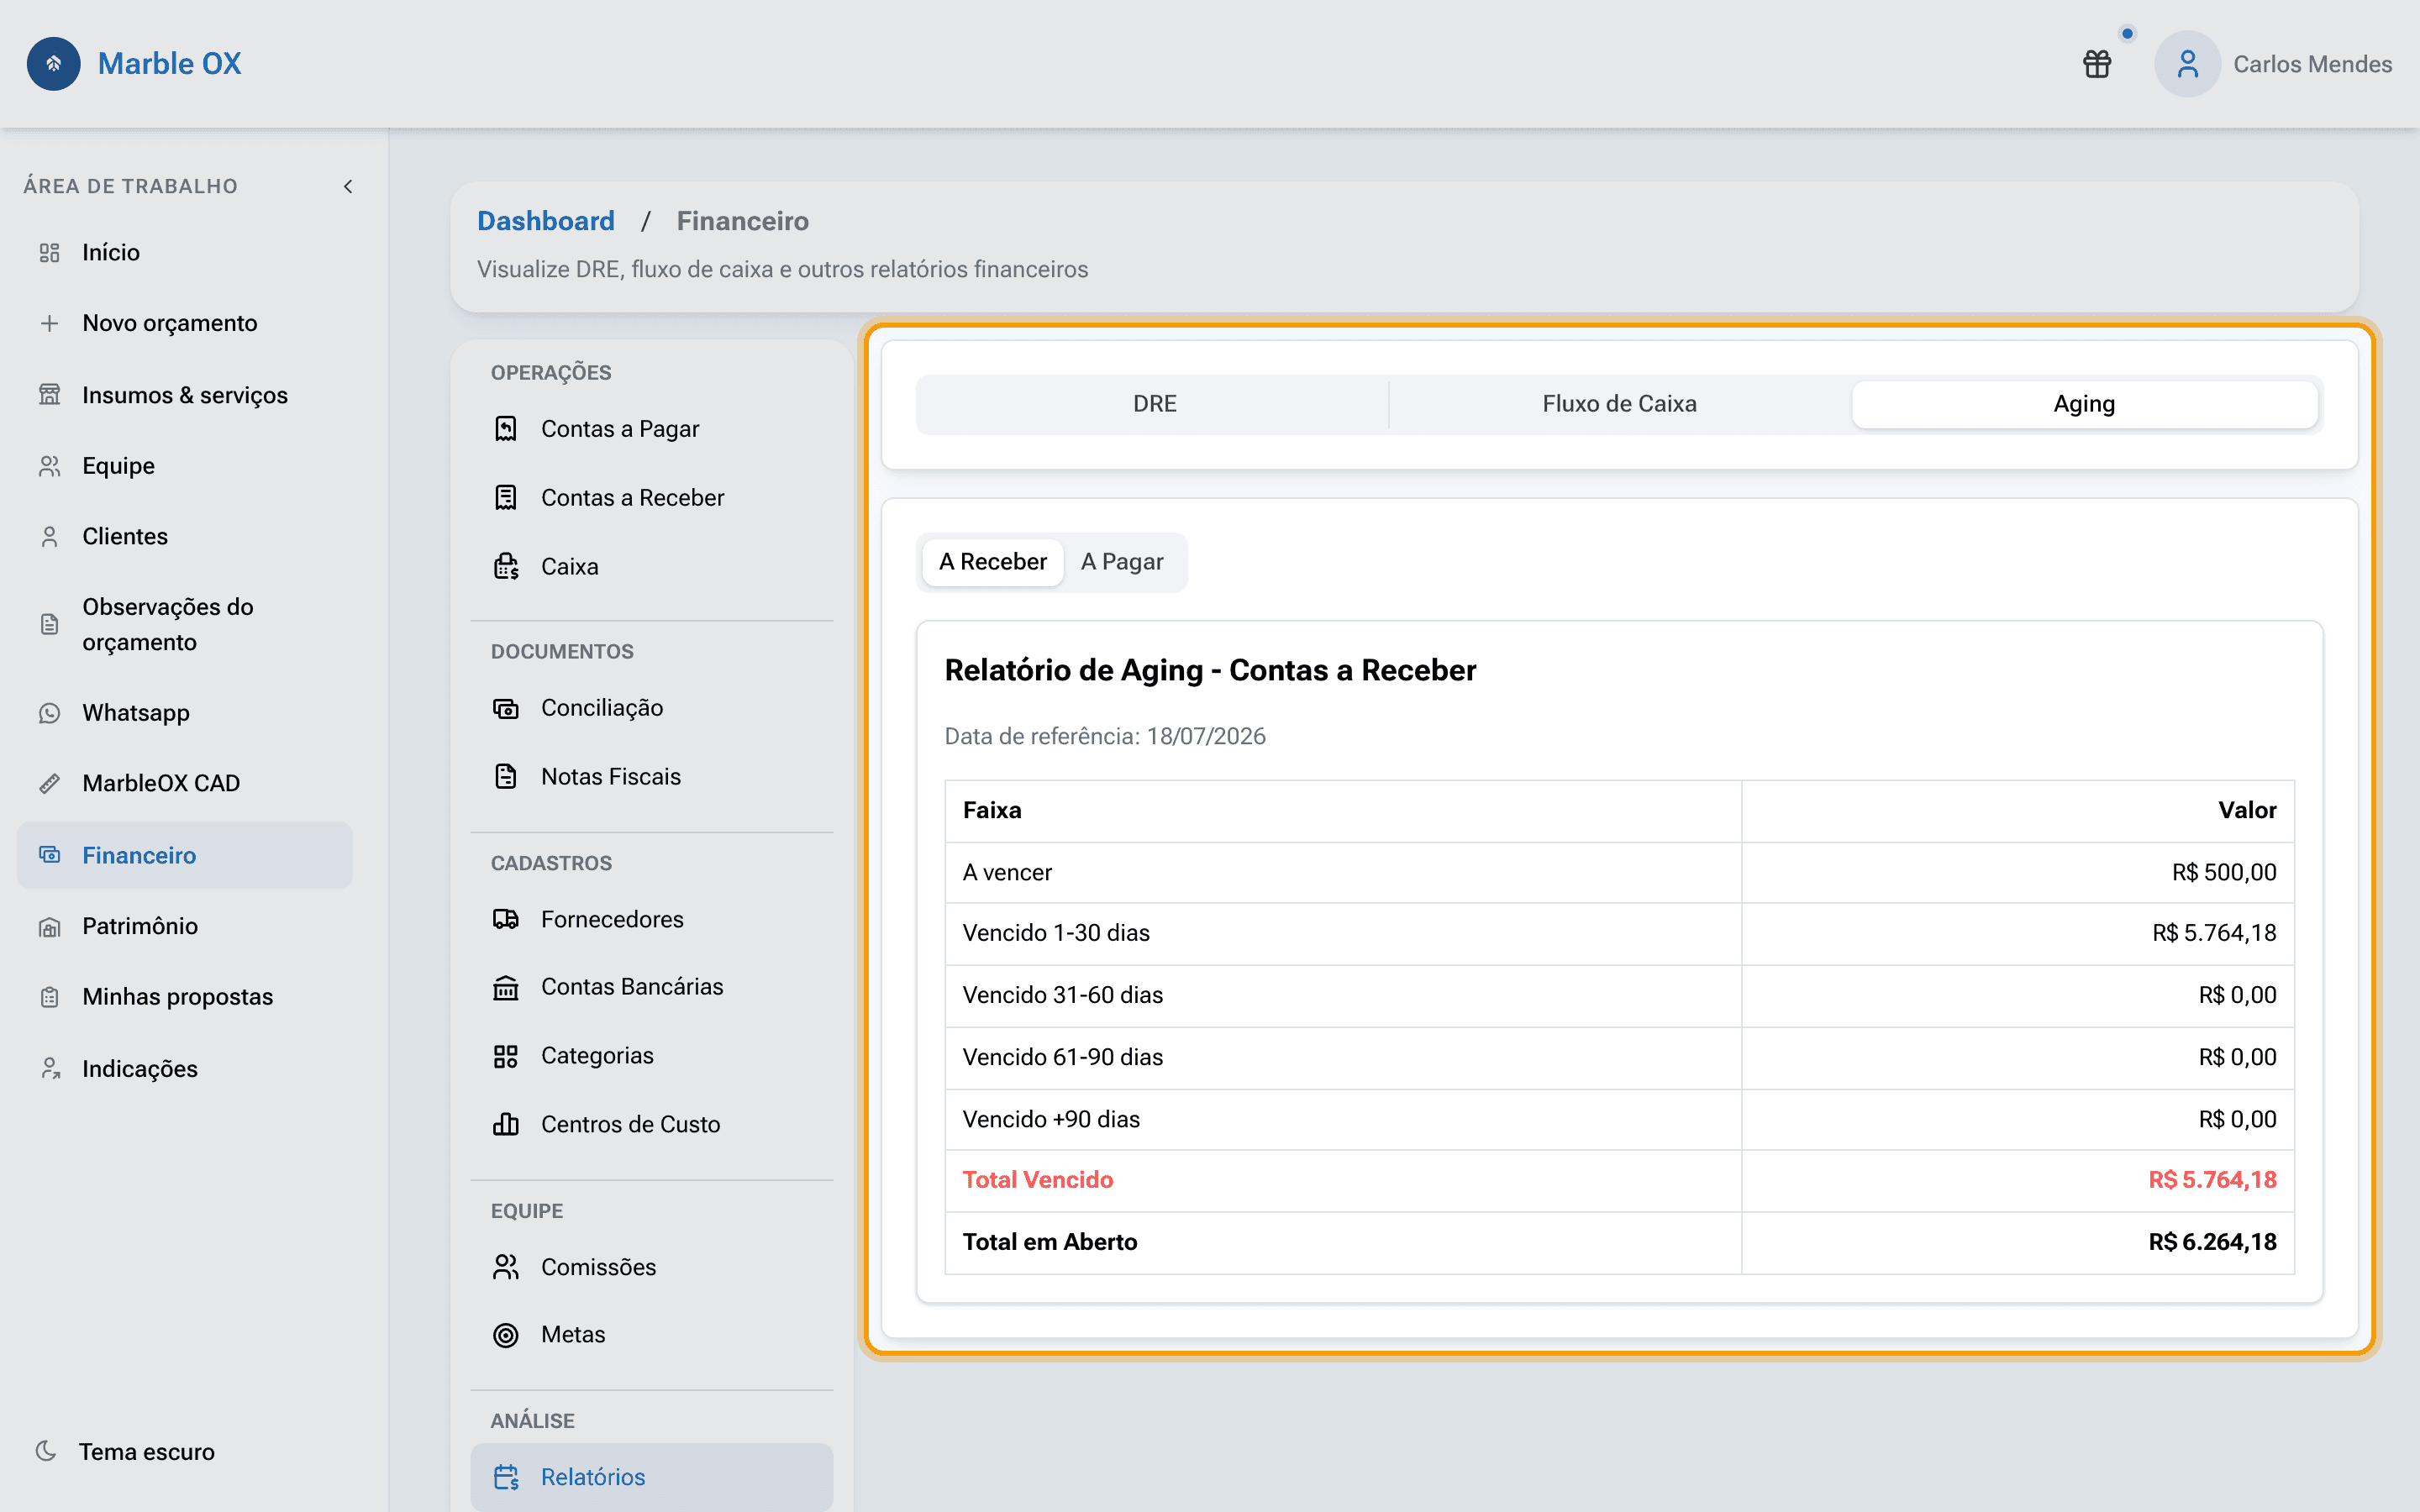This screenshot has height=1512, width=2420.
Task: Click the Patrimônio building icon
Action: (x=49, y=927)
